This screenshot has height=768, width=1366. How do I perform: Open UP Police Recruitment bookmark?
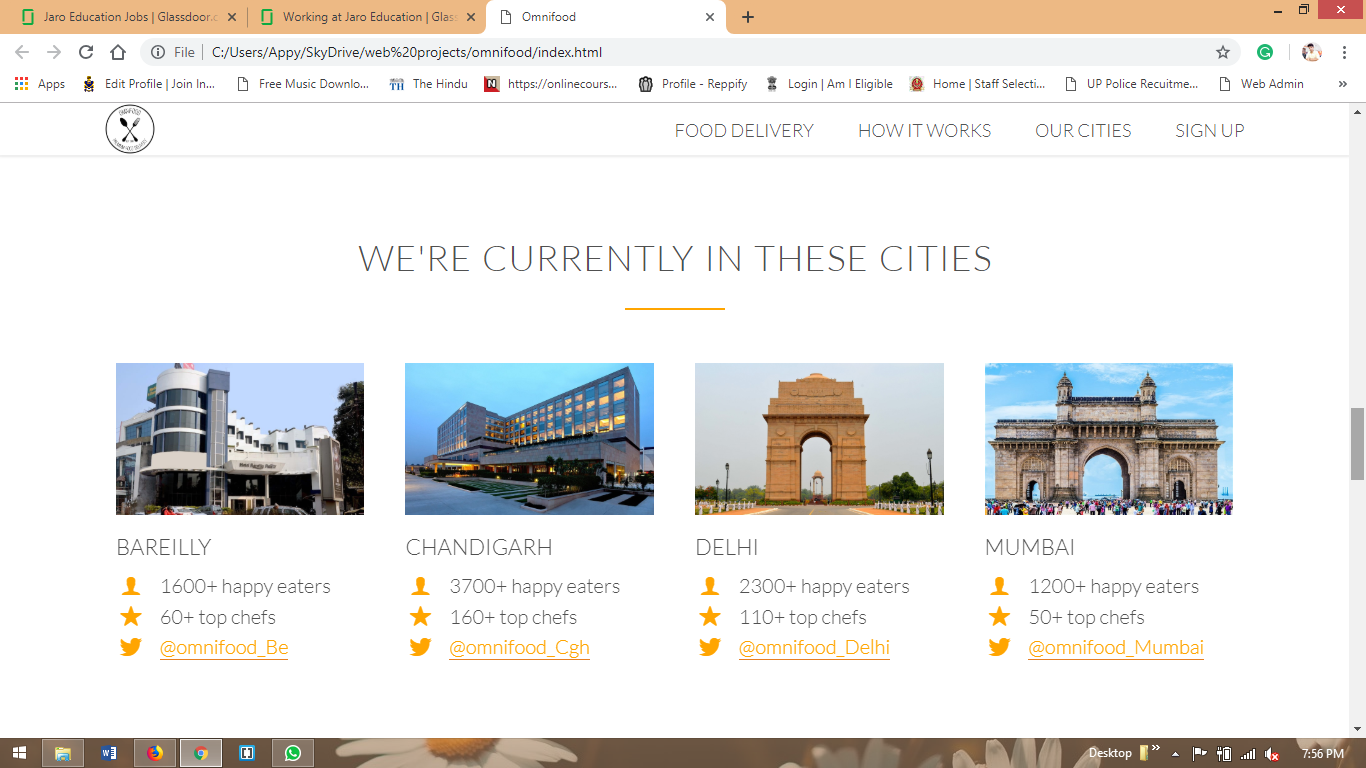(x=1131, y=84)
